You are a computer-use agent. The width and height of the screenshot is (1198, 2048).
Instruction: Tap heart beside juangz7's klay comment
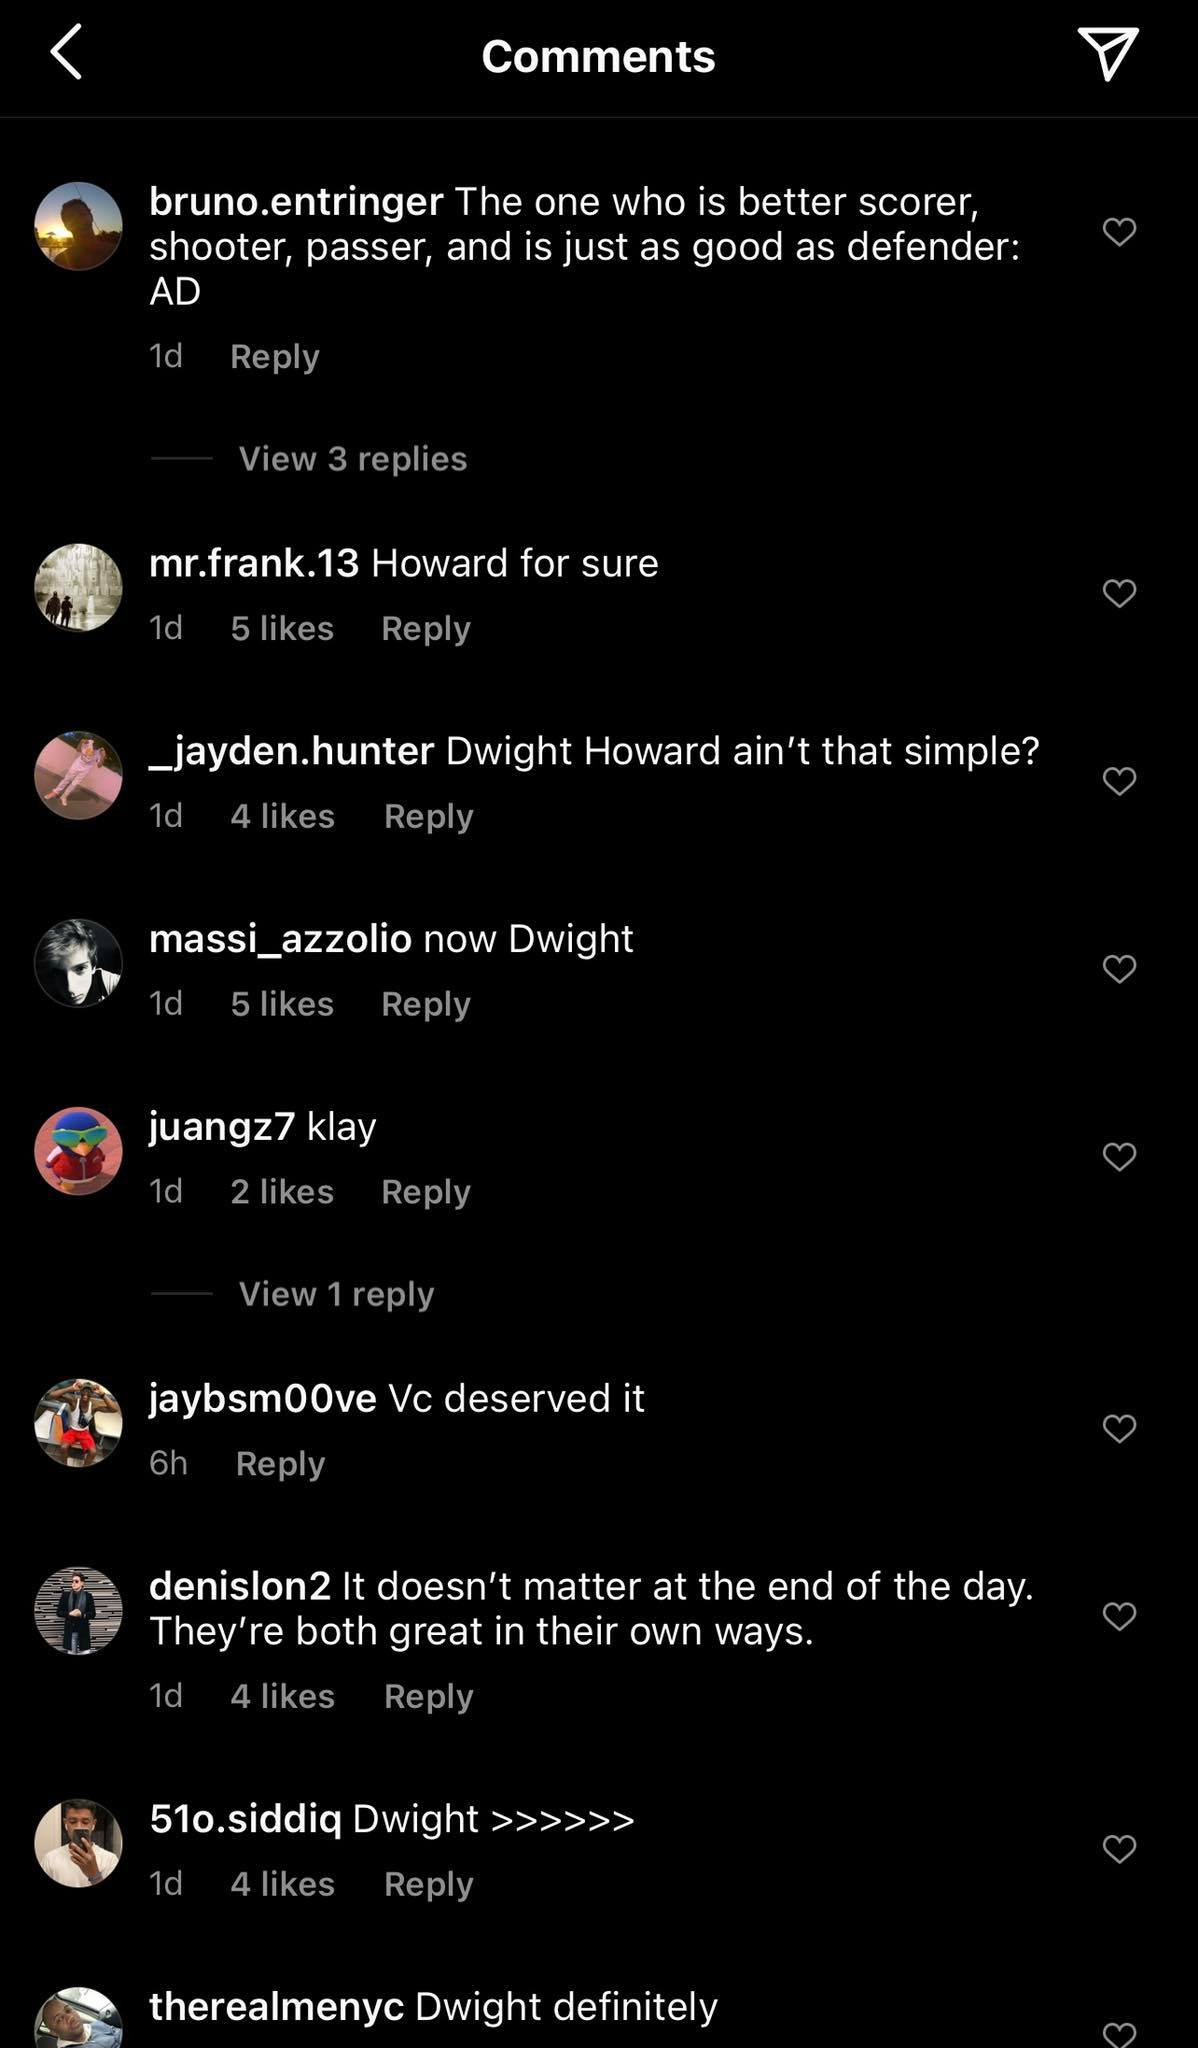pos(1119,1157)
